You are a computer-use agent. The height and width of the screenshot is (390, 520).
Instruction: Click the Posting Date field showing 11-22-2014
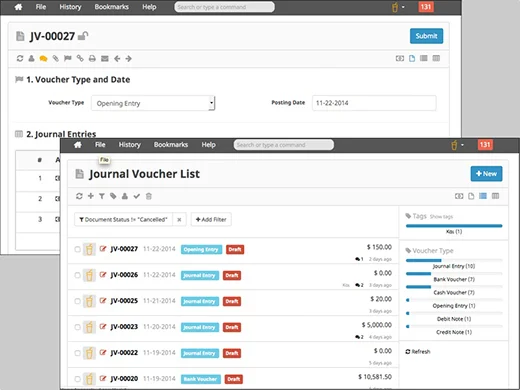point(374,103)
